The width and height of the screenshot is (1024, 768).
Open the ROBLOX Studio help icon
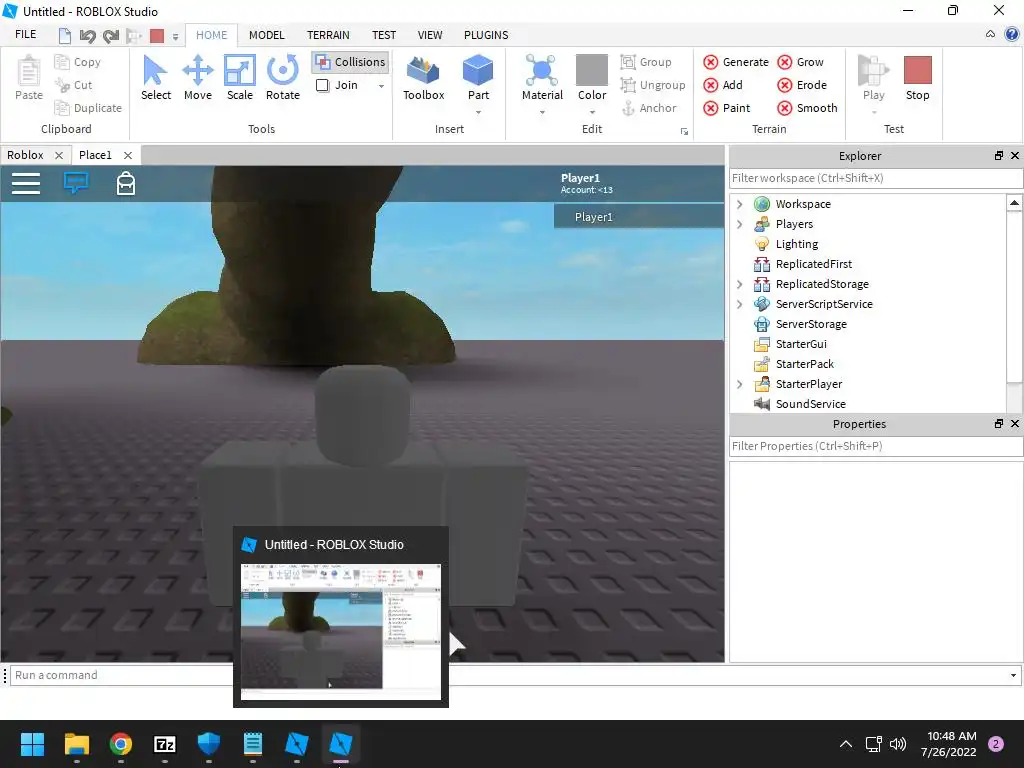click(1012, 35)
